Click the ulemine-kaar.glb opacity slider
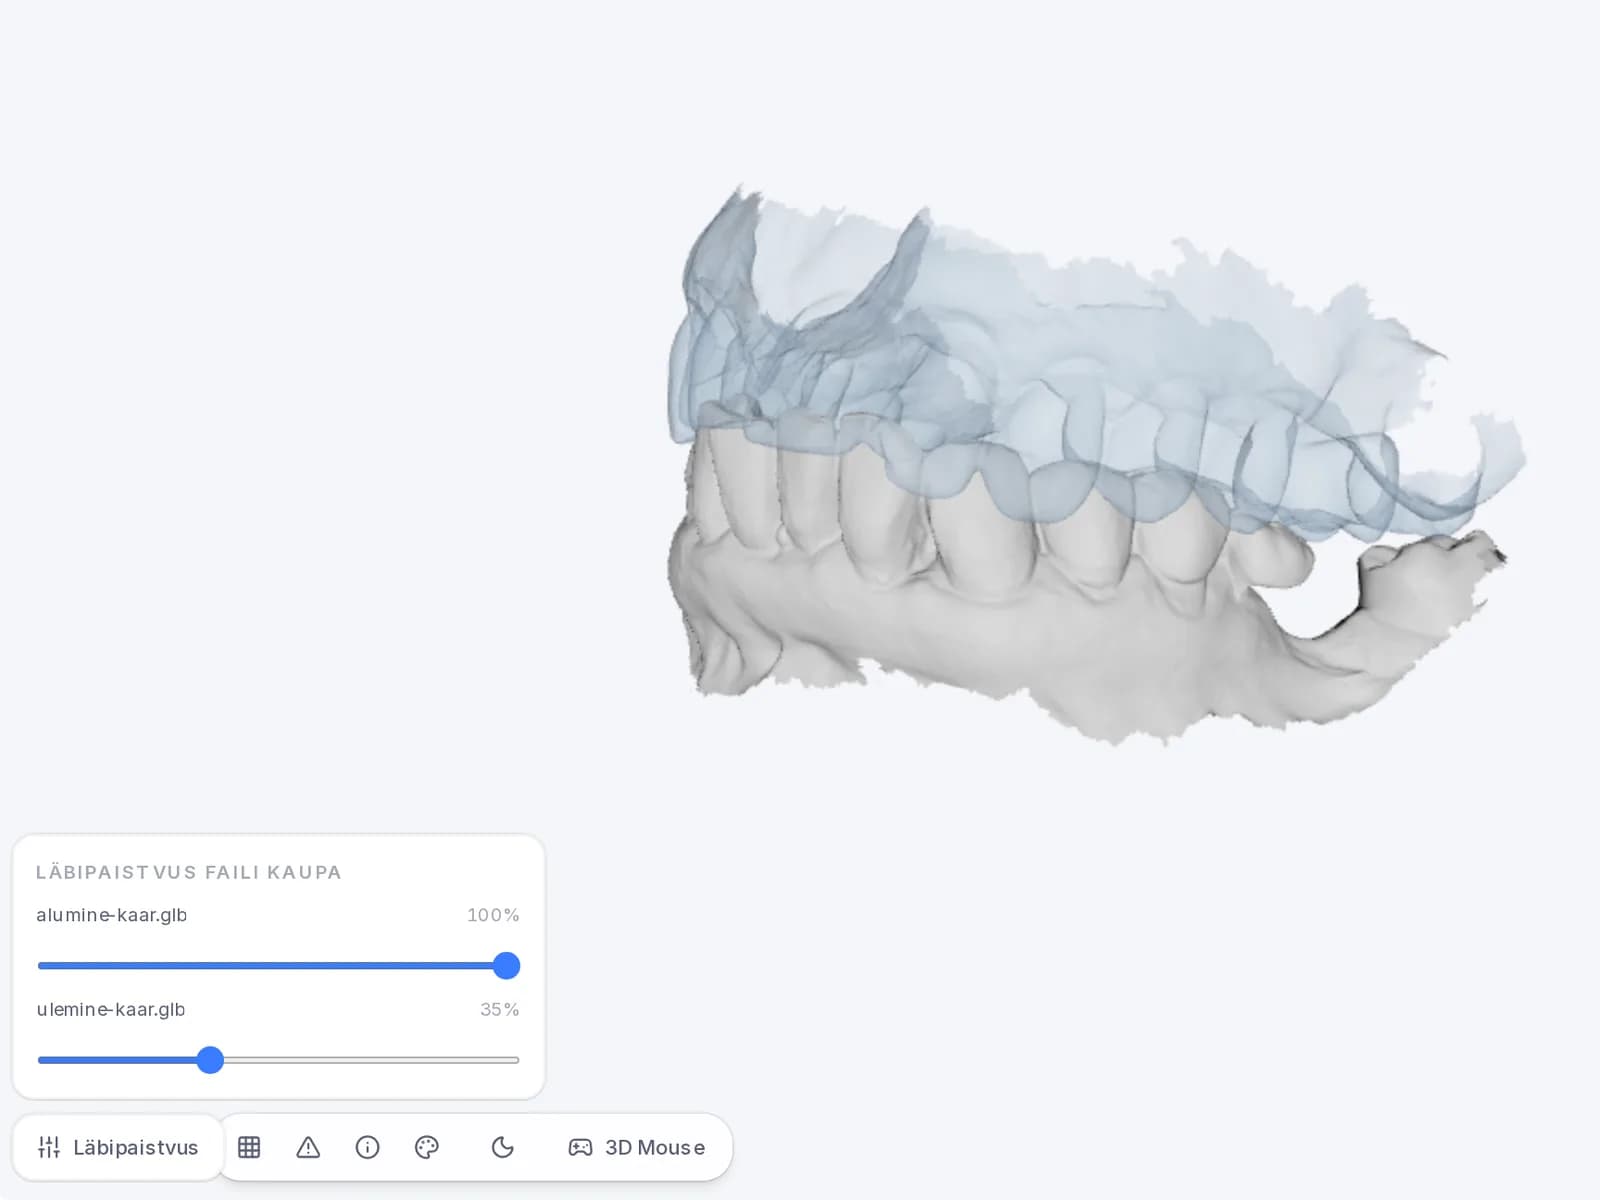Viewport: 1600px width, 1200px height. [278, 1060]
